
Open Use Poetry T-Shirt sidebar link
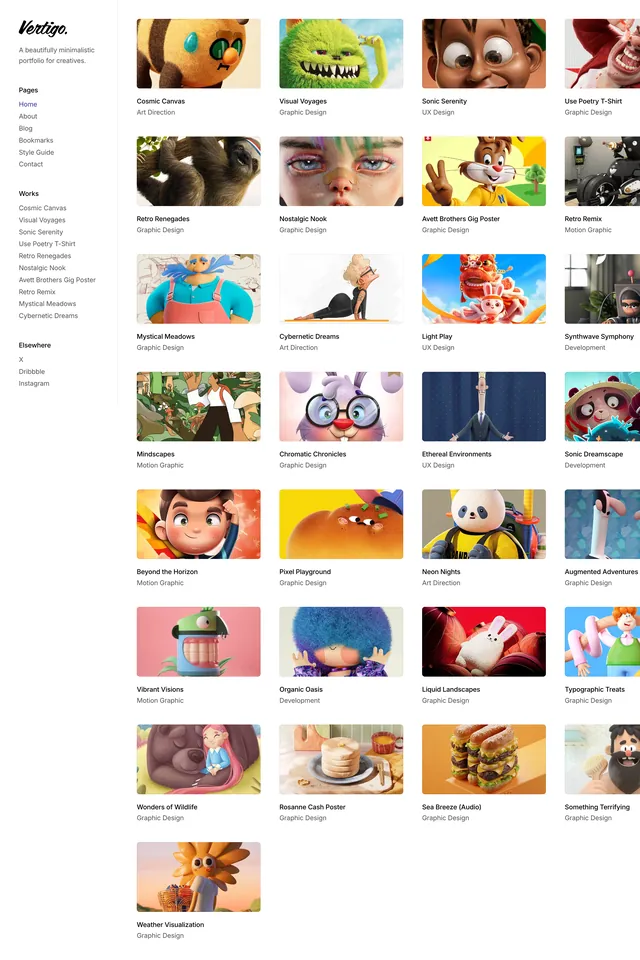coord(47,244)
